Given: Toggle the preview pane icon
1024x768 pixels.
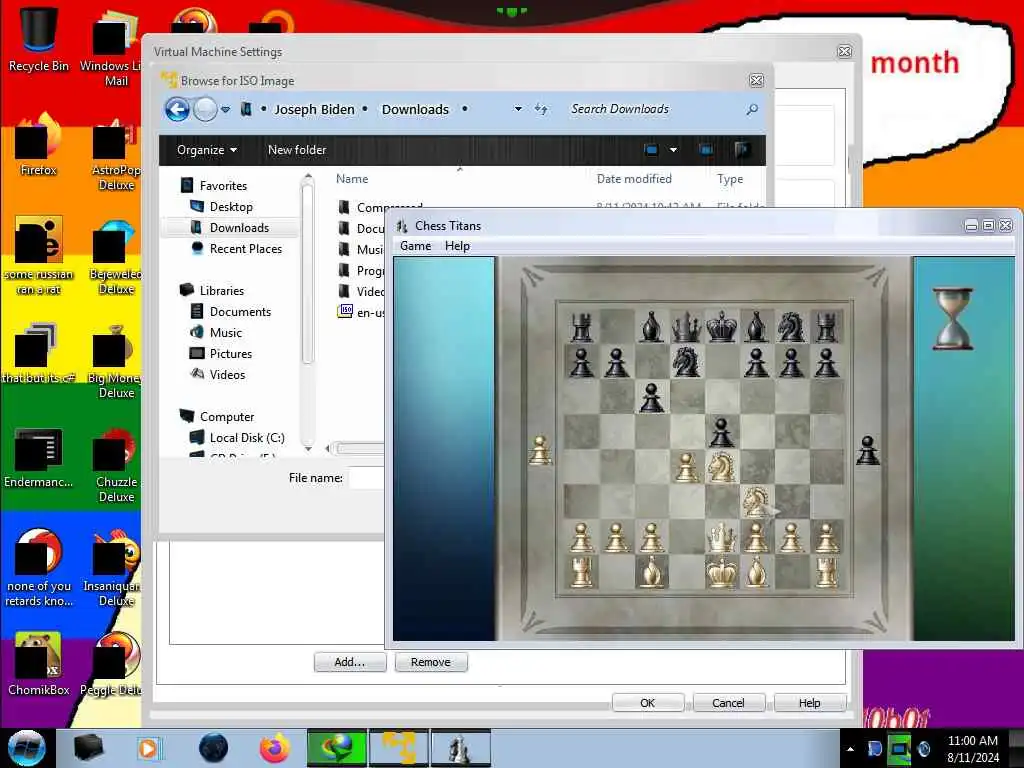Looking at the screenshot, I should point(706,150).
